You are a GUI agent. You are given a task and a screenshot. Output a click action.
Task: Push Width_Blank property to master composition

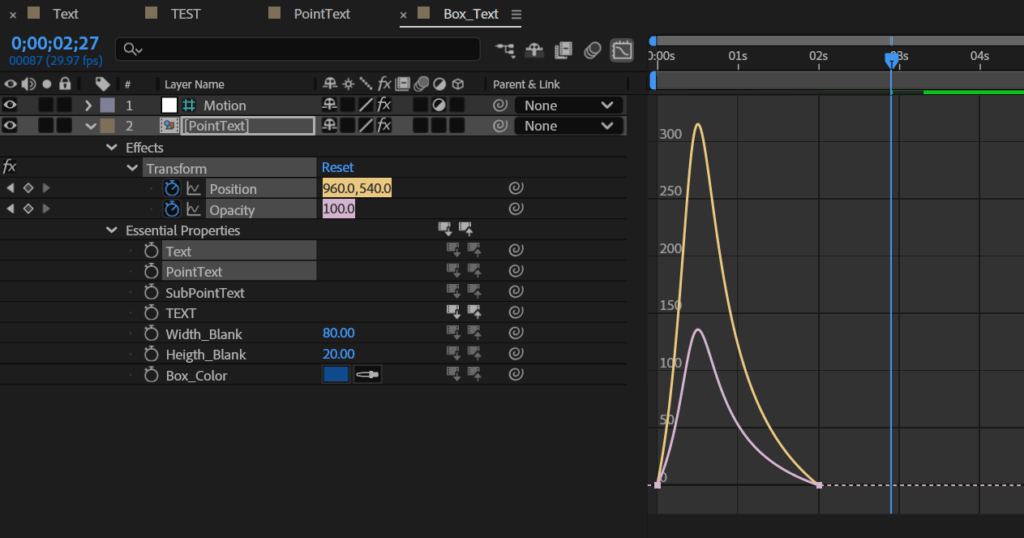point(474,333)
